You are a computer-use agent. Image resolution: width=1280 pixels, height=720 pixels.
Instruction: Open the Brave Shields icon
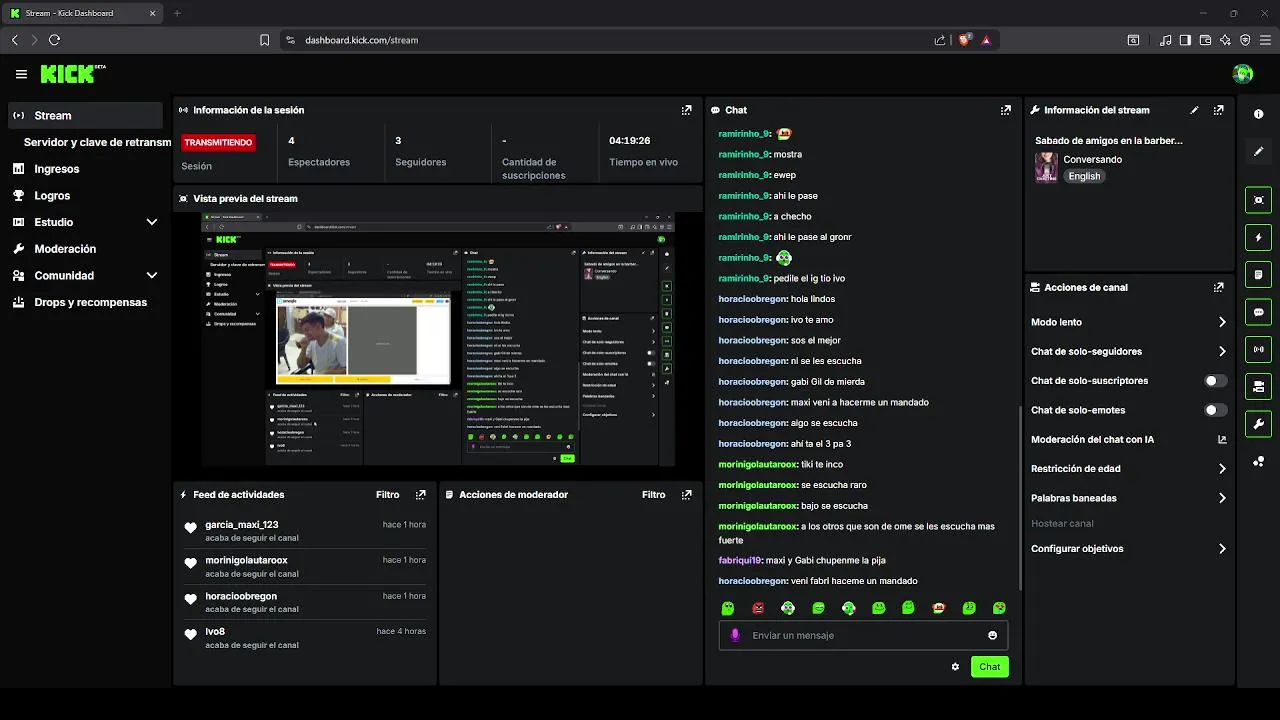click(964, 40)
